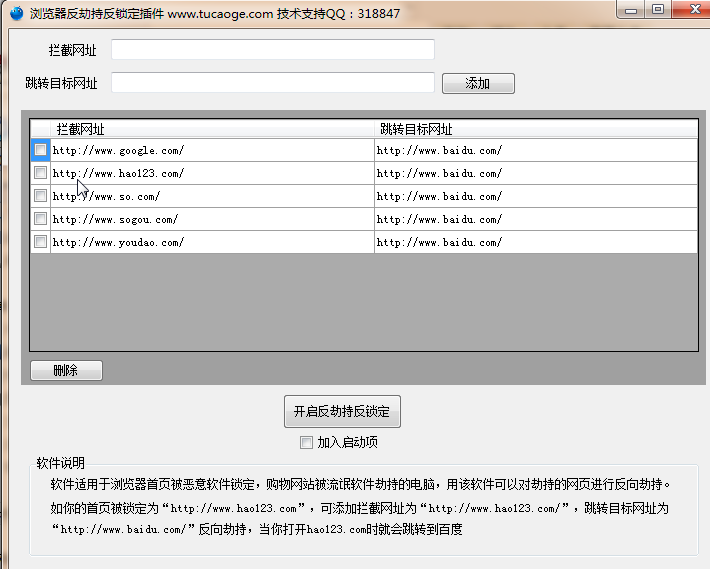Click the blue app icon in title bar

16,14
